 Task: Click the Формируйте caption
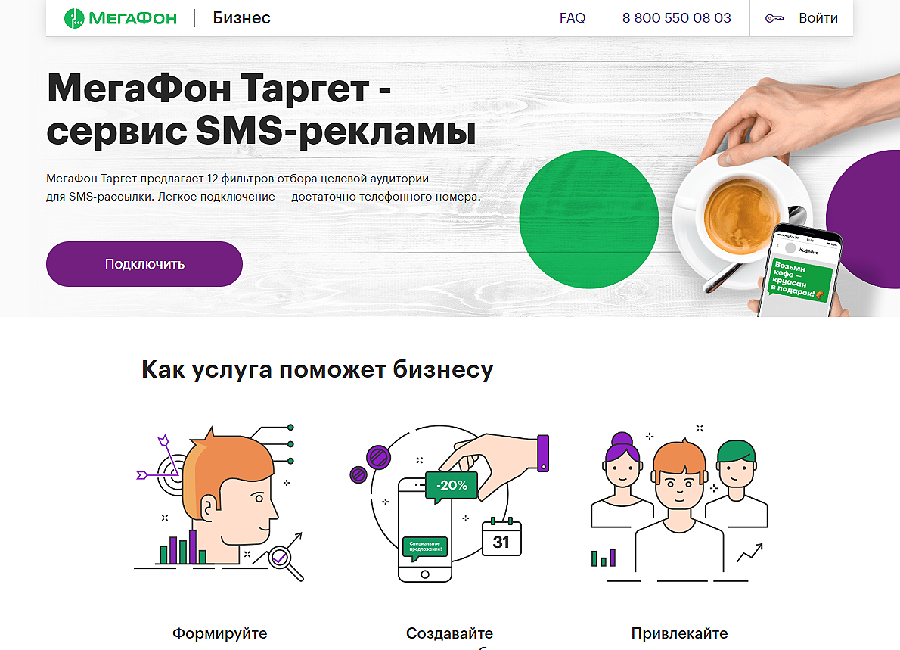[x=219, y=633]
